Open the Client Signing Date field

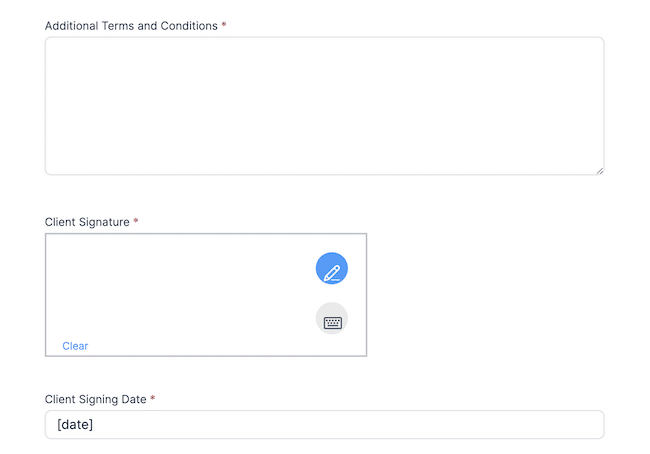(x=325, y=425)
